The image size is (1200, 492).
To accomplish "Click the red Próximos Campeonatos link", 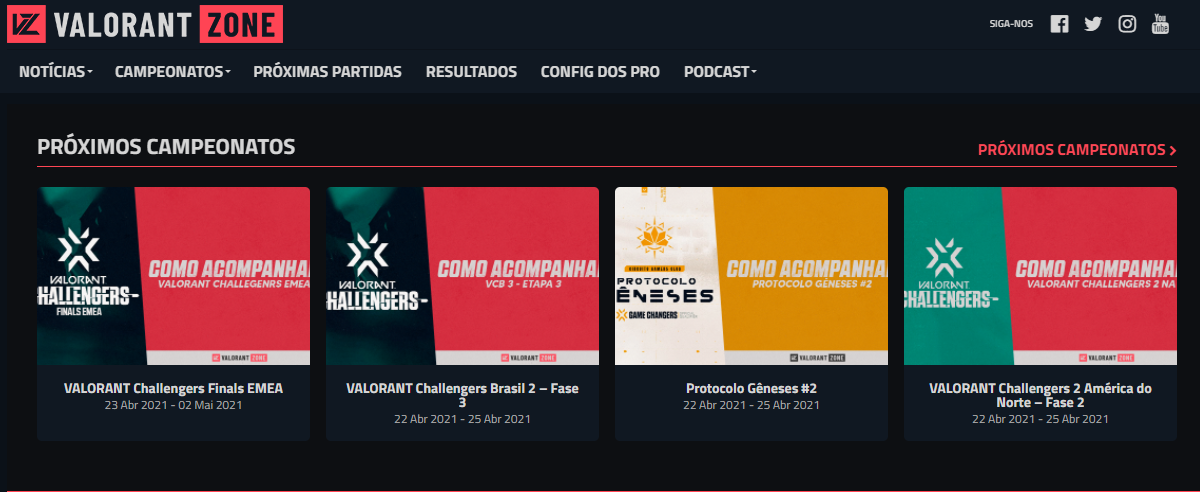I will 1076,150.
